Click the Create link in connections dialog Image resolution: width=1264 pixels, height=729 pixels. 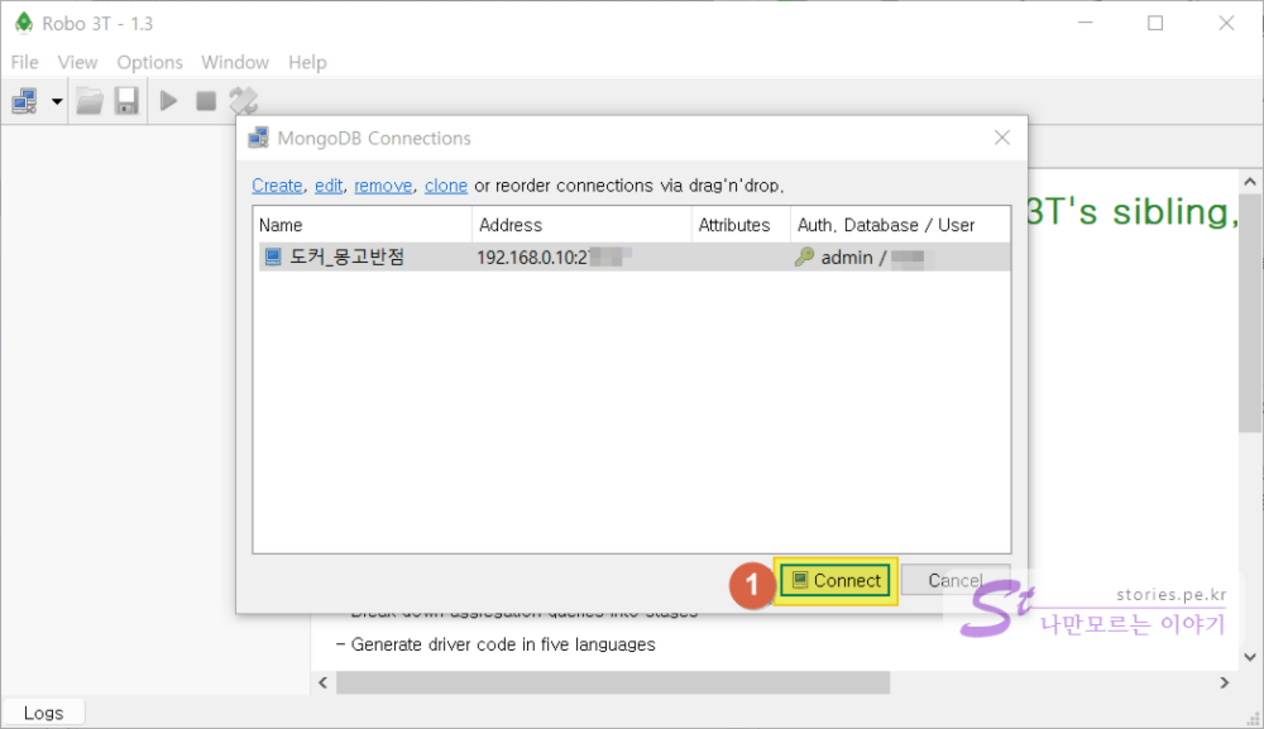pos(277,185)
